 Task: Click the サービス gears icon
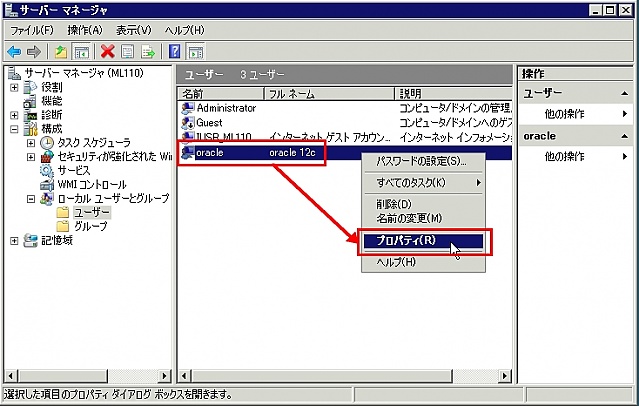(x=47, y=170)
